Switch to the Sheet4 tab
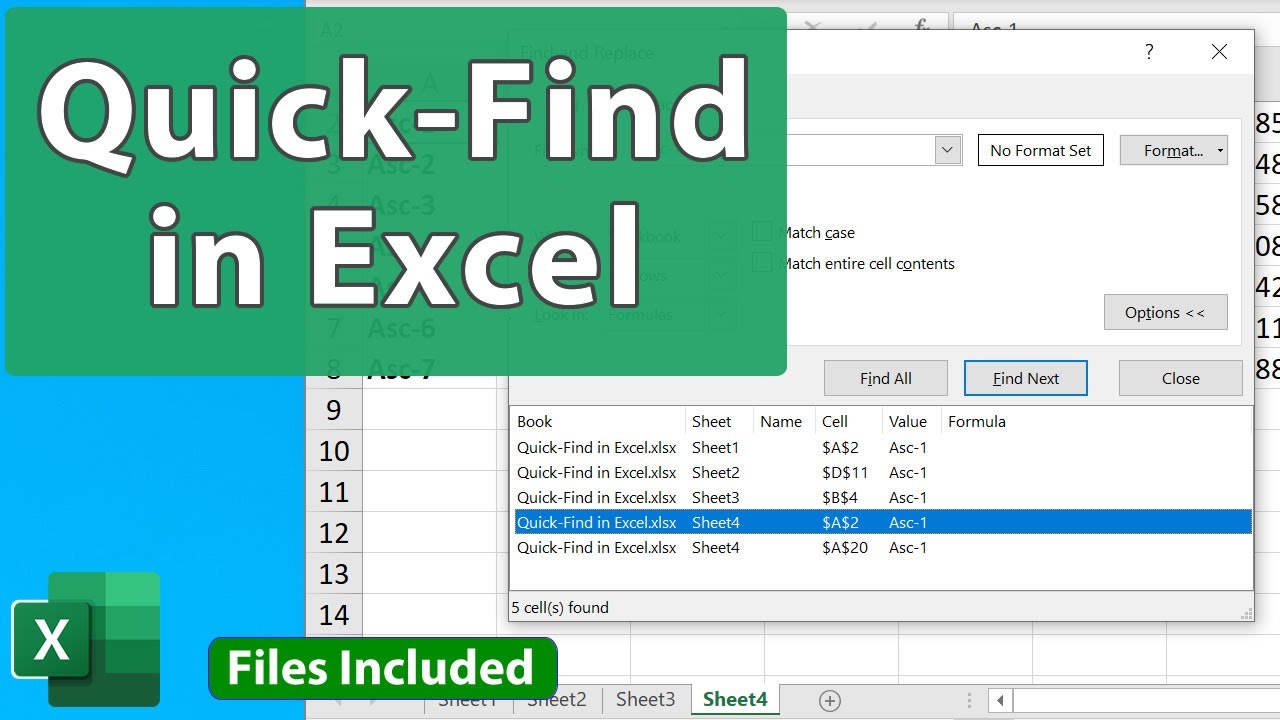The height and width of the screenshot is (720, 1280). coord(735,700)
